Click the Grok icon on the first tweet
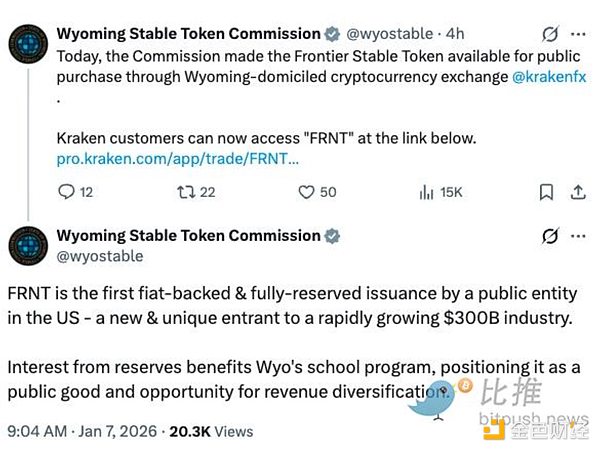This screenshot has width=600, height=451. 548,34
